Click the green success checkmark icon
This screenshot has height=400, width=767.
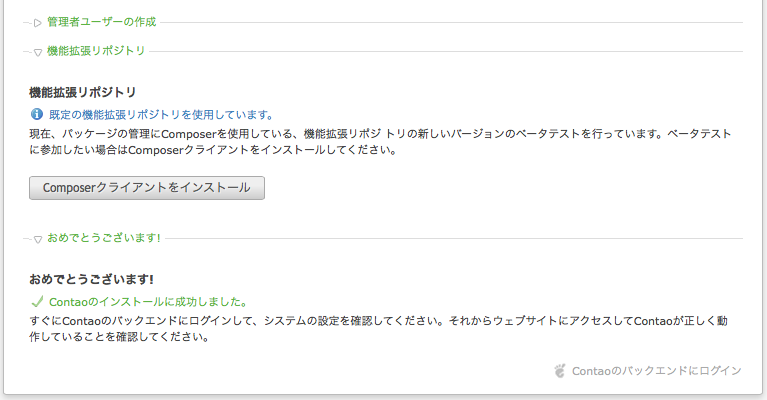37,301
